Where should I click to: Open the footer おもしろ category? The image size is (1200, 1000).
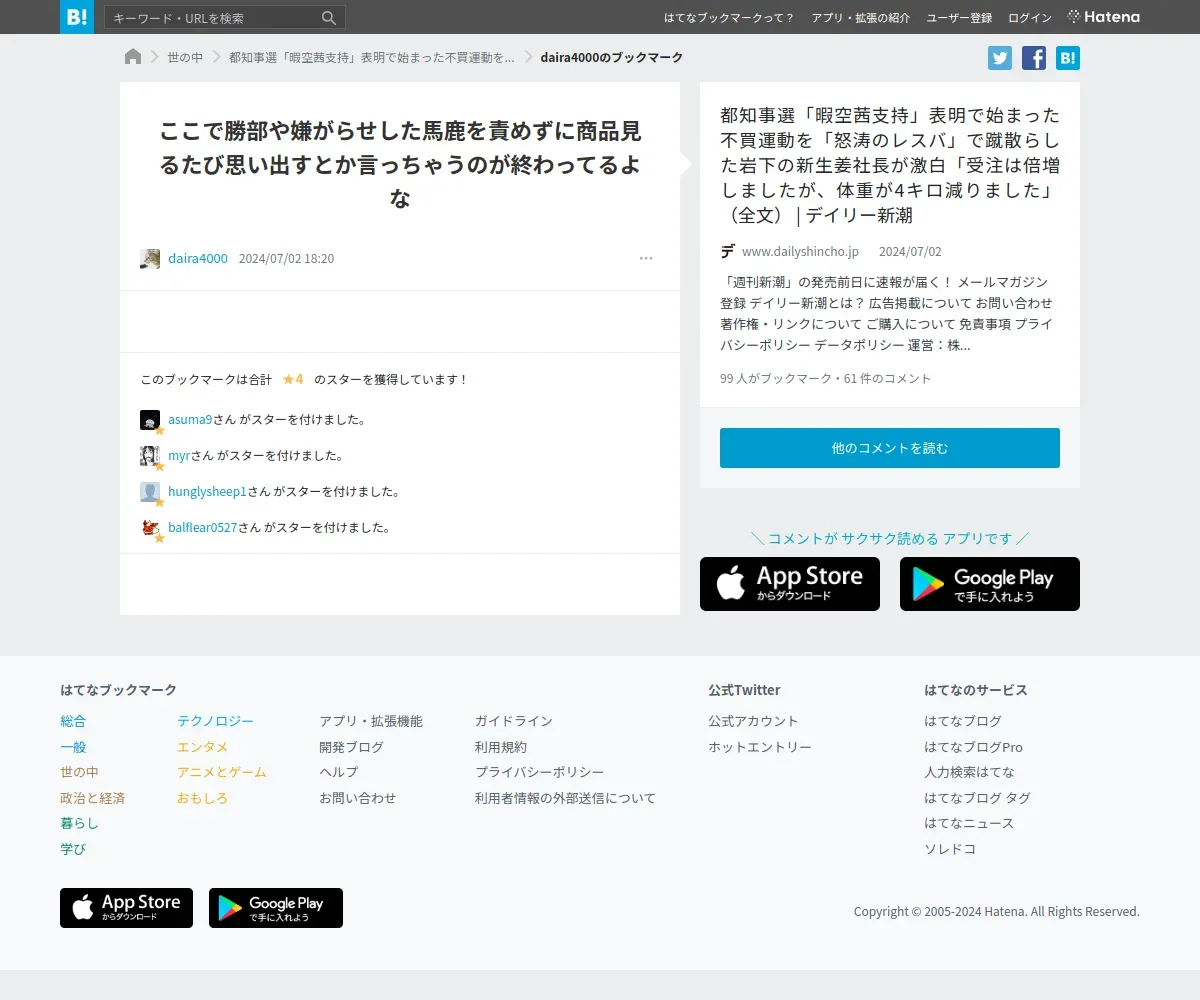[202, 798]
